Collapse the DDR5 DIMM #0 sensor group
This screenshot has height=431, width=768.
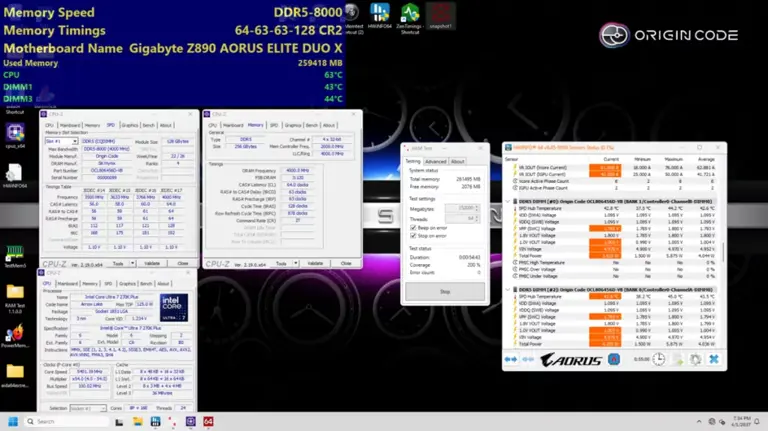pos(508,201)
